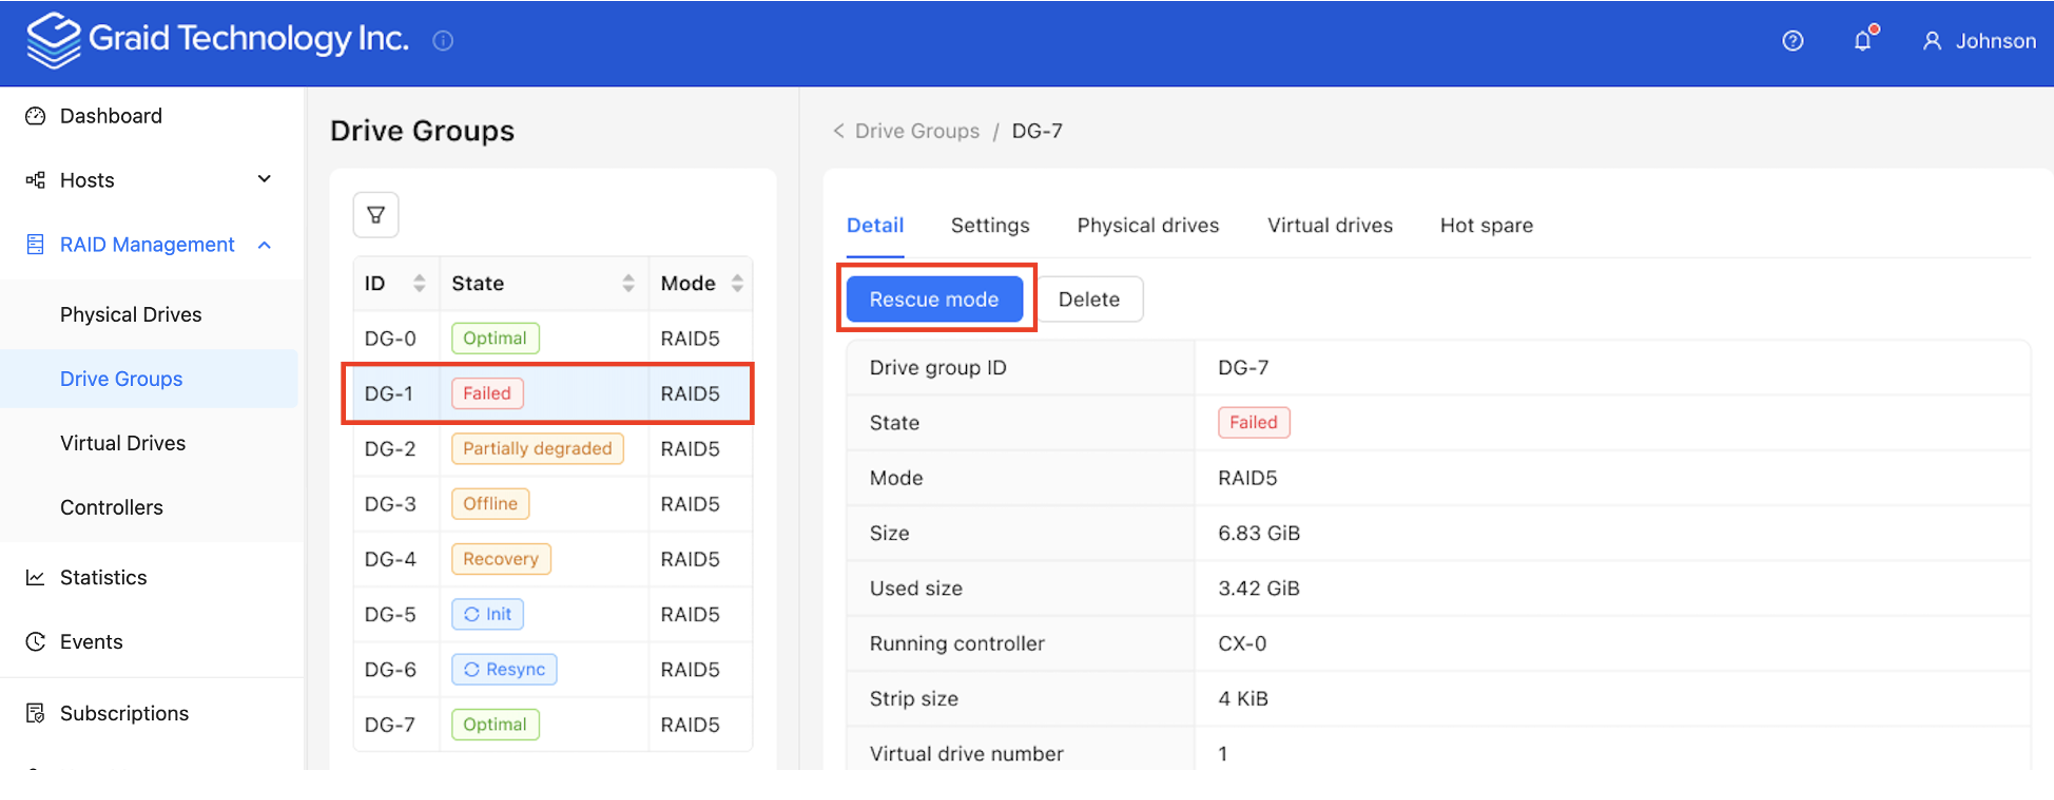Click the Optimal badge in DG-7 row
This screenshot has width=2054, height=800.
495,724
